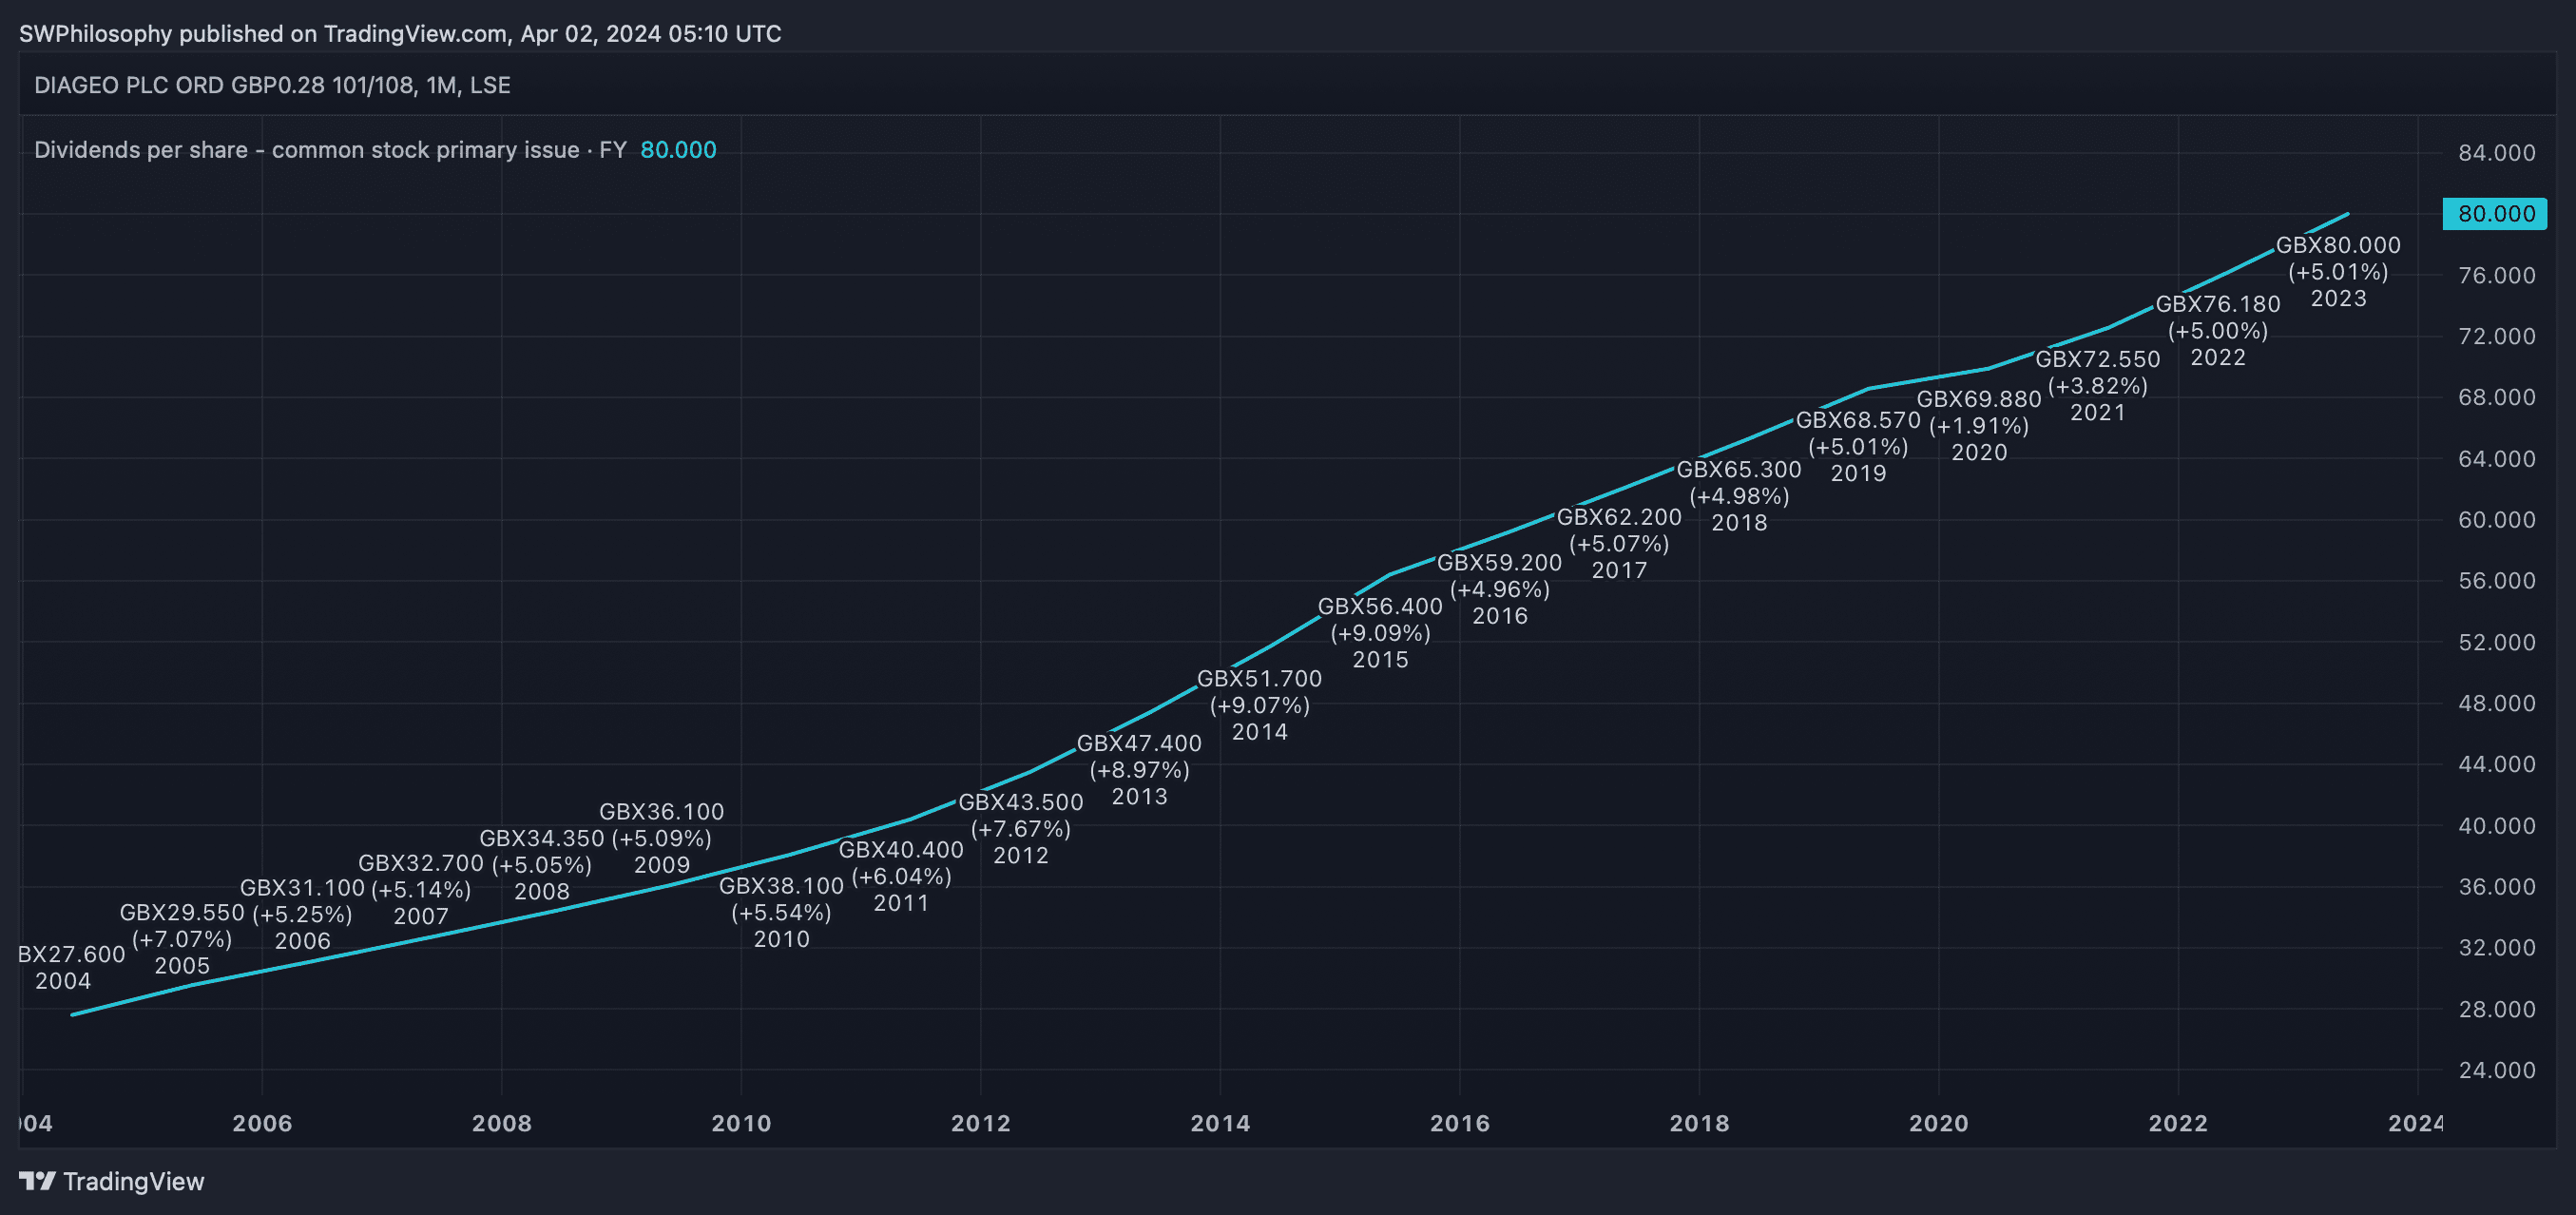
Task: Click the 68.000 price scale label
Action: [2497, 397]
